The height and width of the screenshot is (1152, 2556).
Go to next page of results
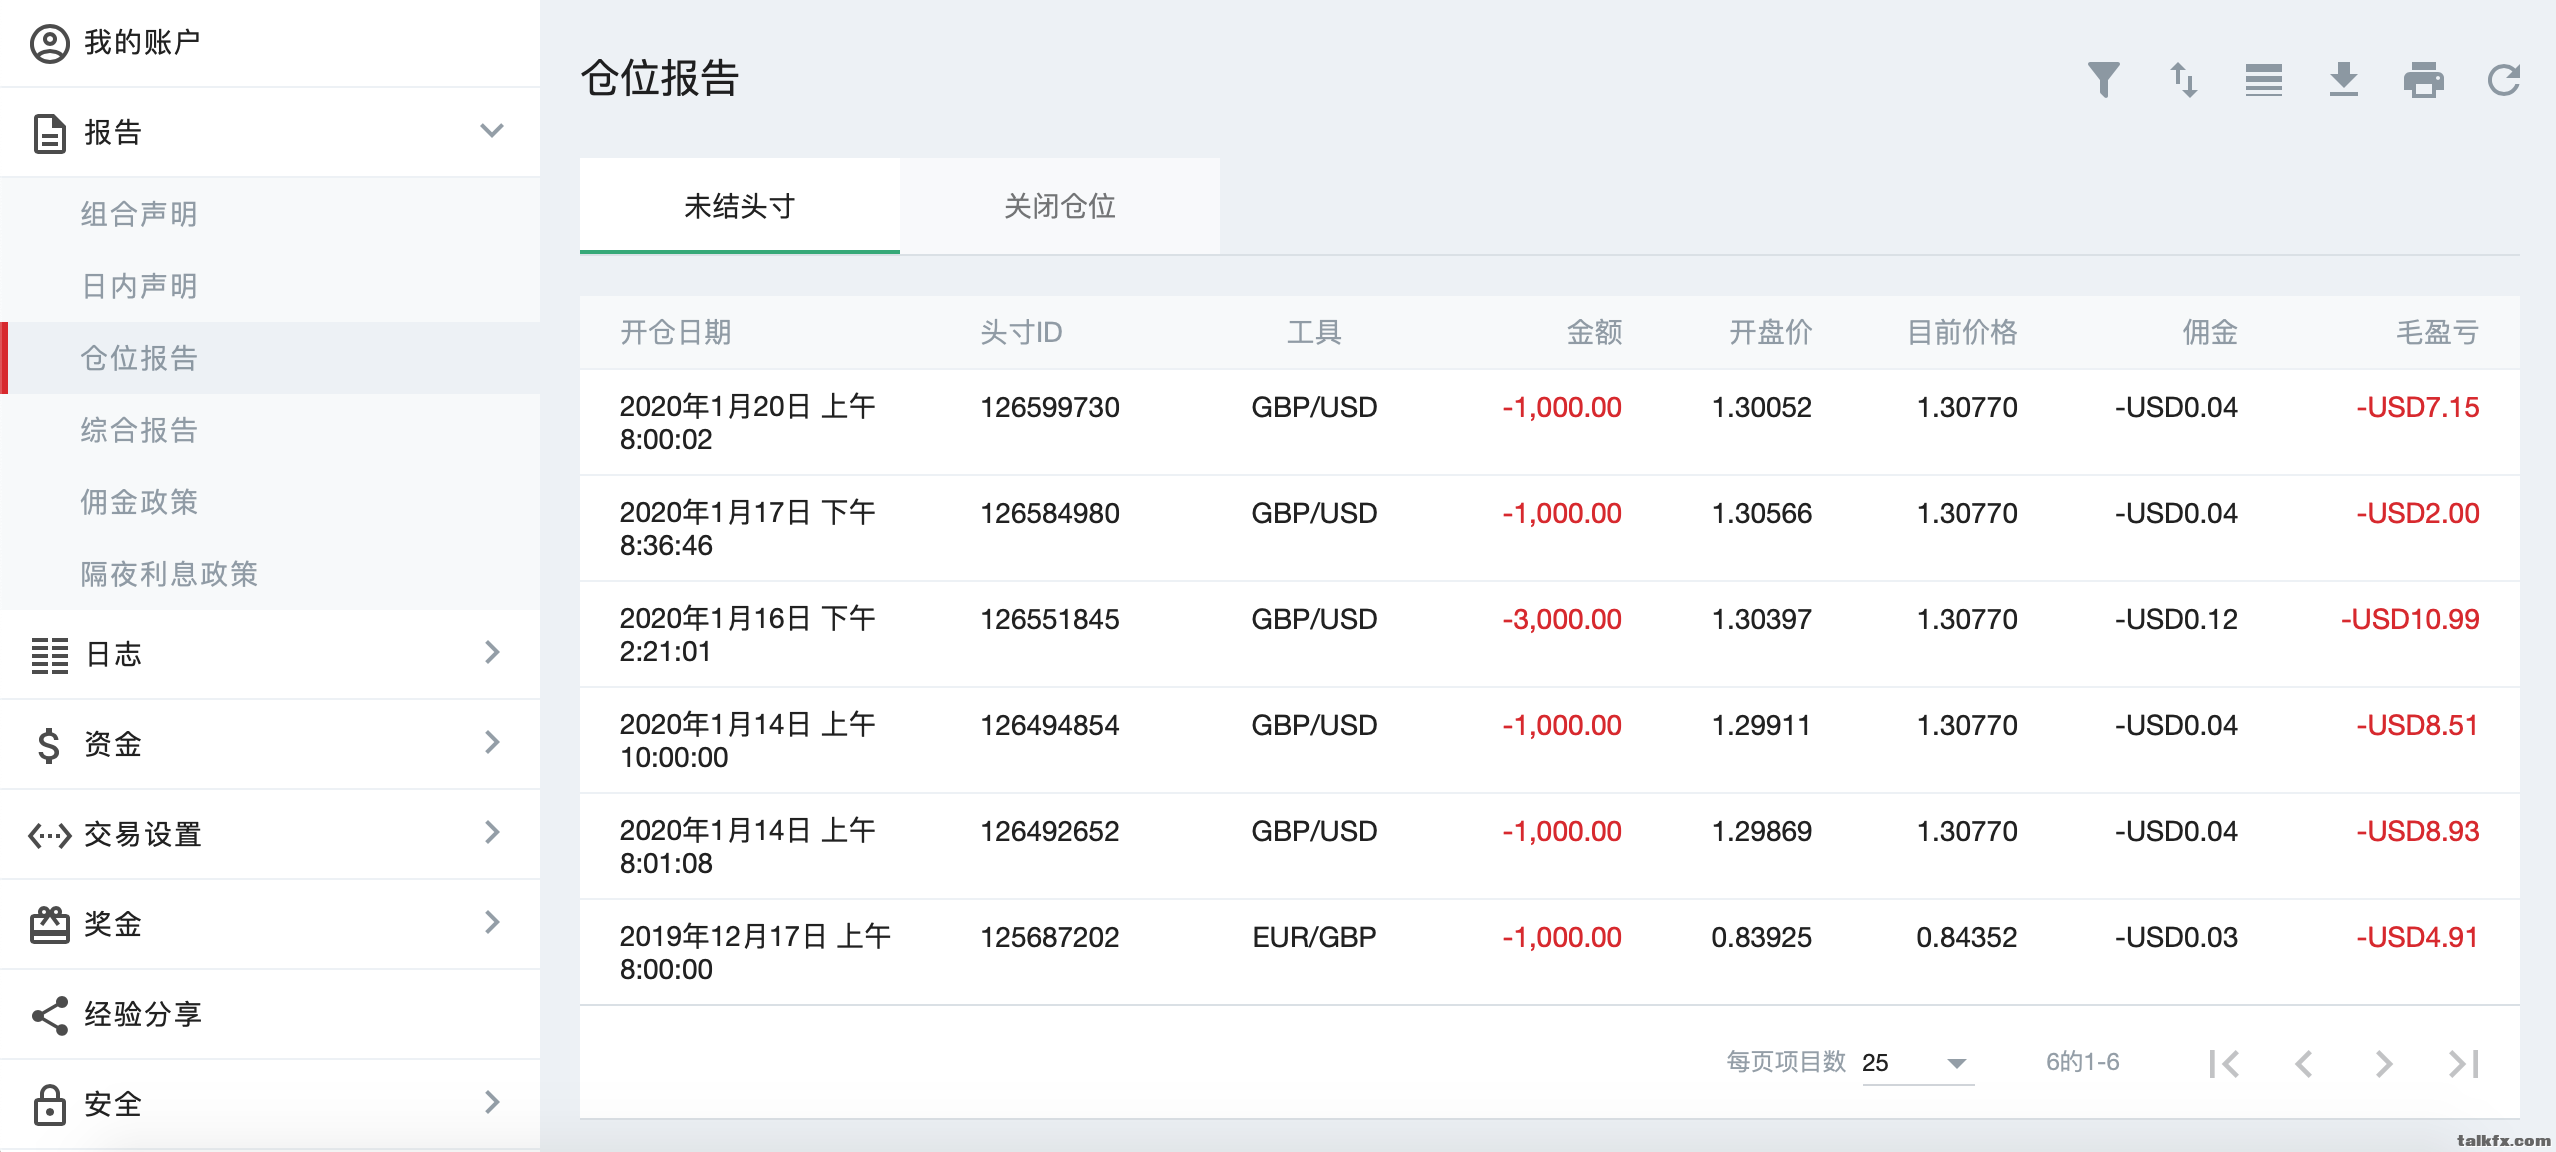(2383, 1063)
